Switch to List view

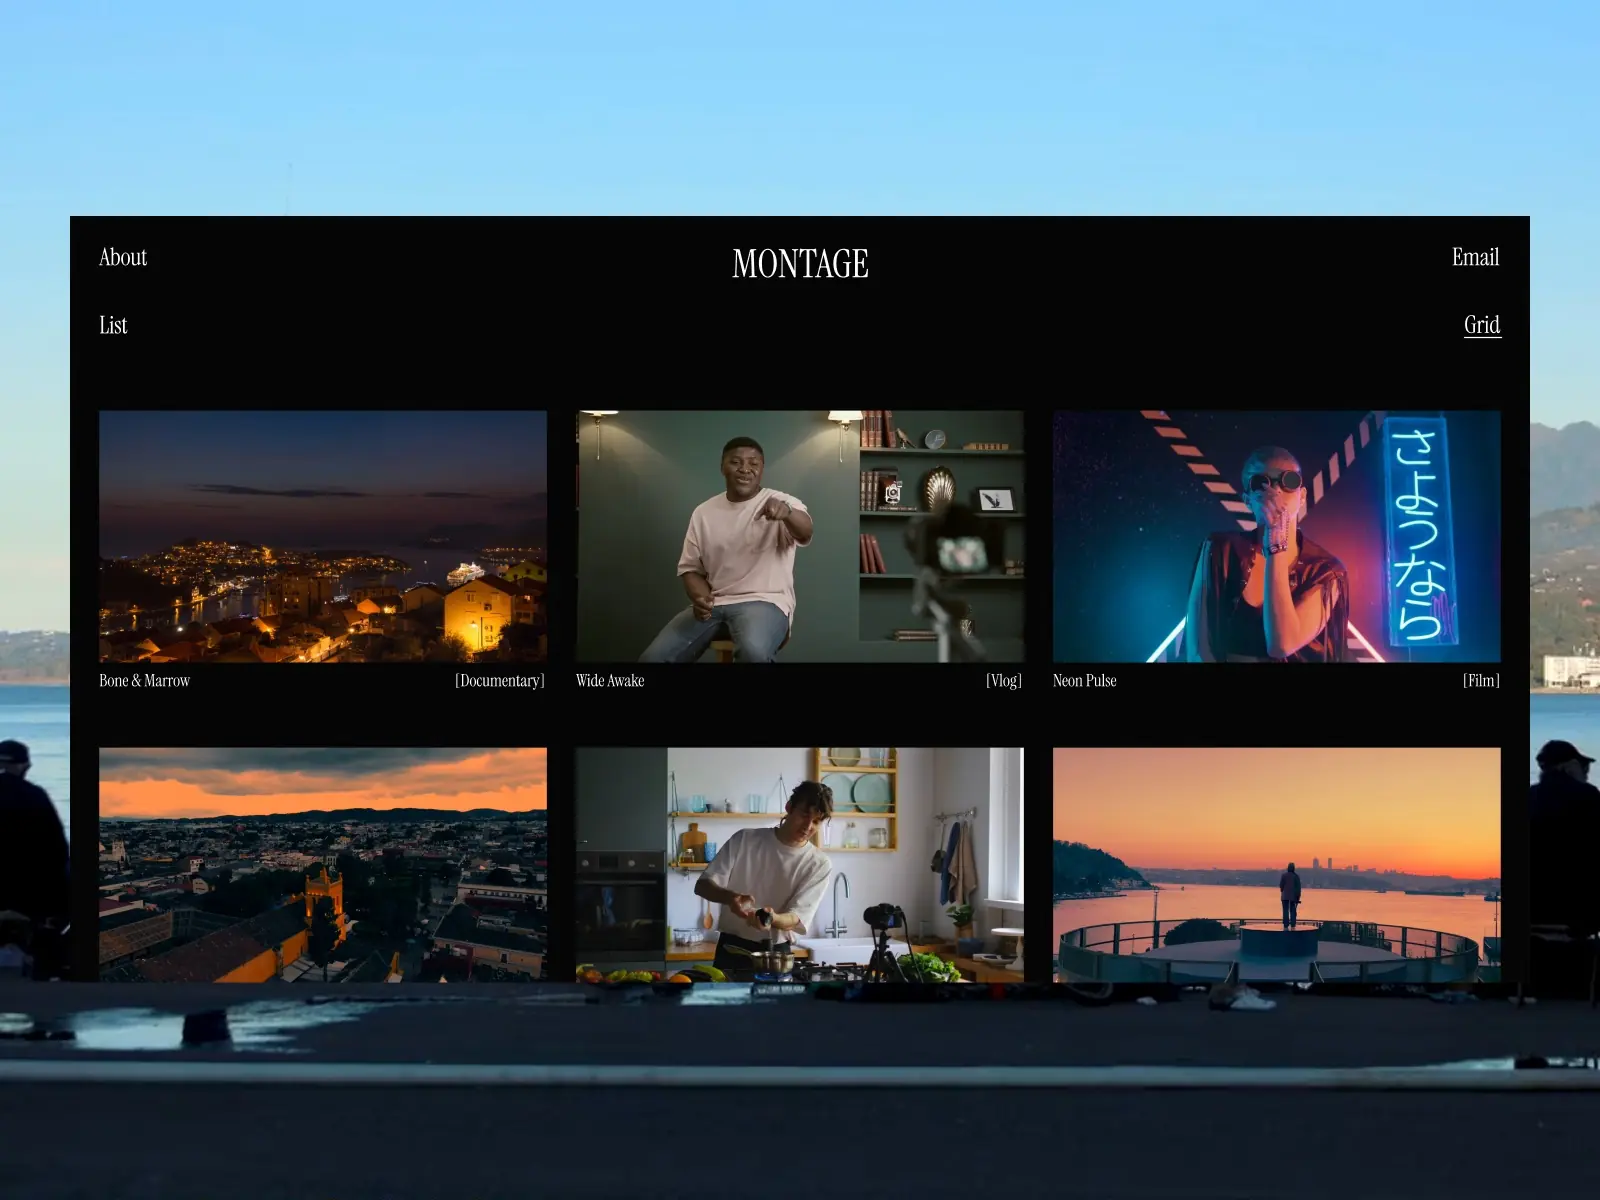point(113,325)
